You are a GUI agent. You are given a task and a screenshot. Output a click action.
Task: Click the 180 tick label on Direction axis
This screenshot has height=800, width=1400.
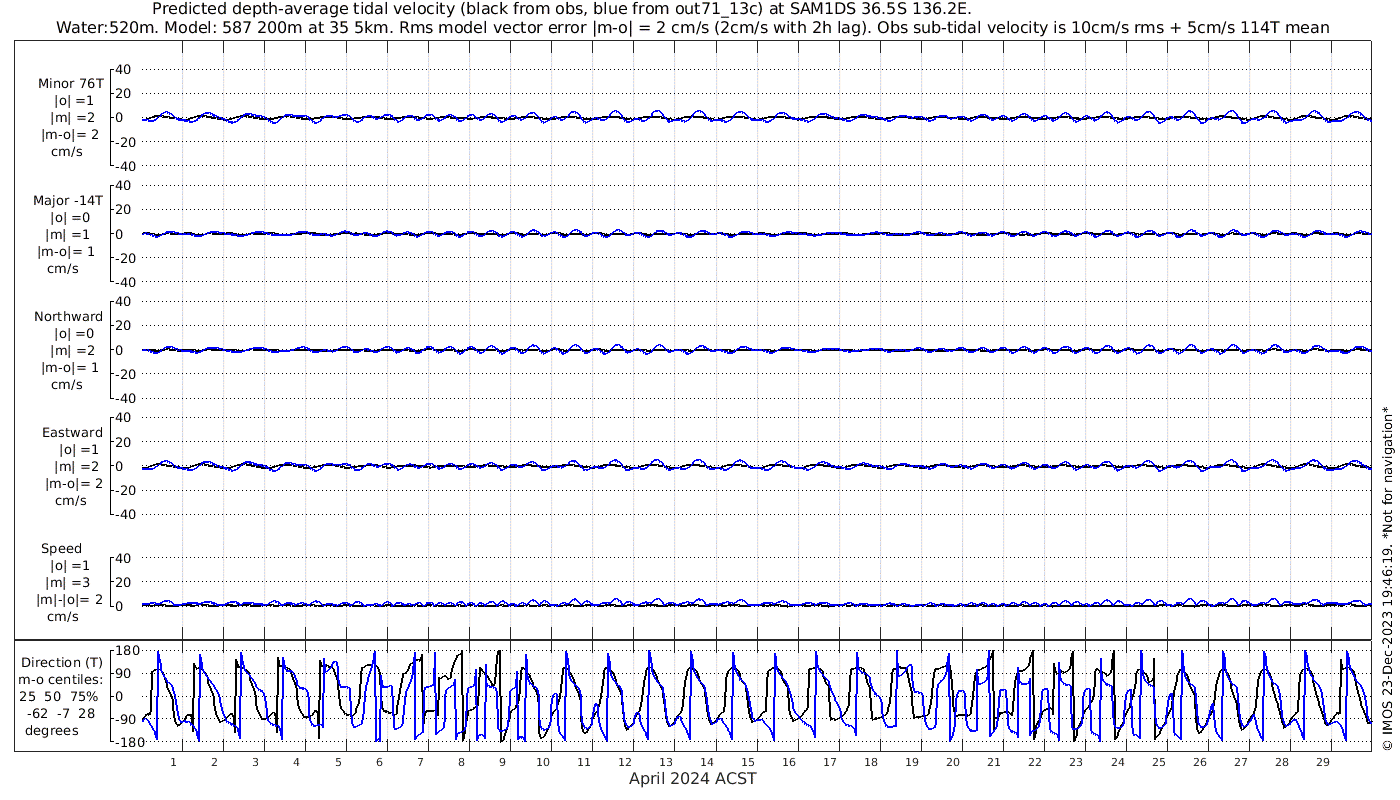click(126, 650)
